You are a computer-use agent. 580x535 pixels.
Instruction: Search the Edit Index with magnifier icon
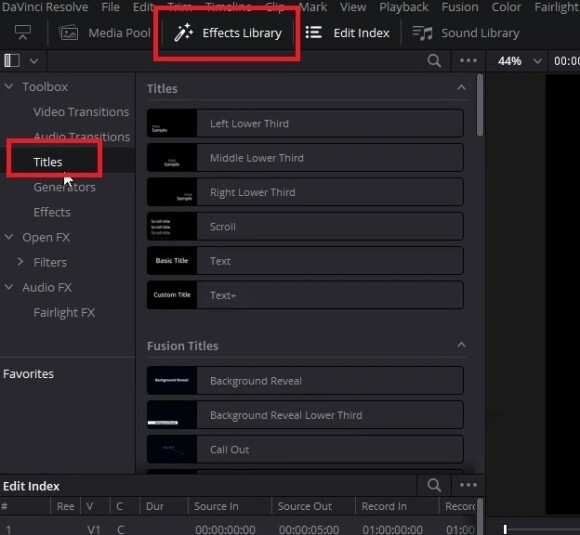point(434,485)
